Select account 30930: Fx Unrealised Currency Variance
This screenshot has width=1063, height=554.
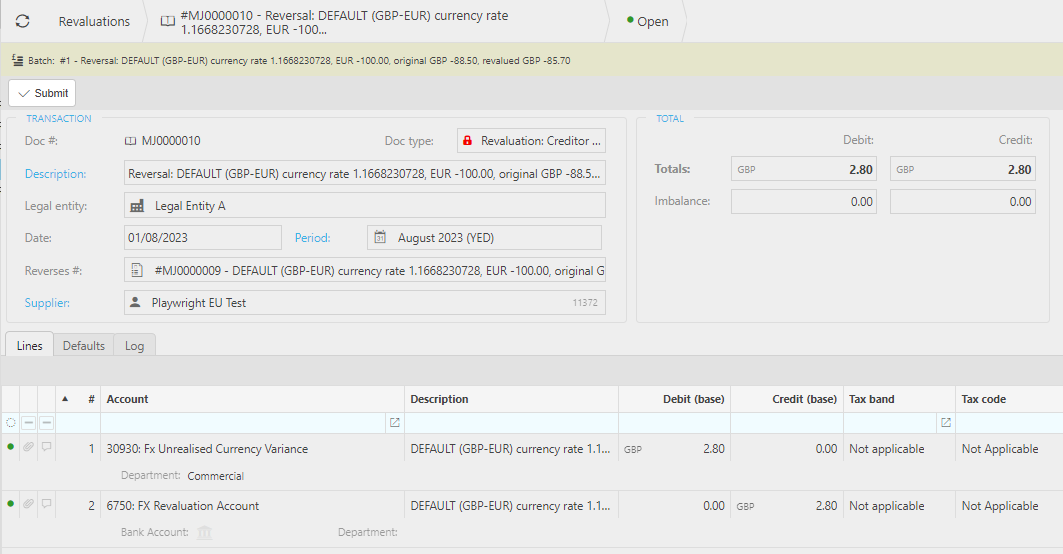coord(207,449)
